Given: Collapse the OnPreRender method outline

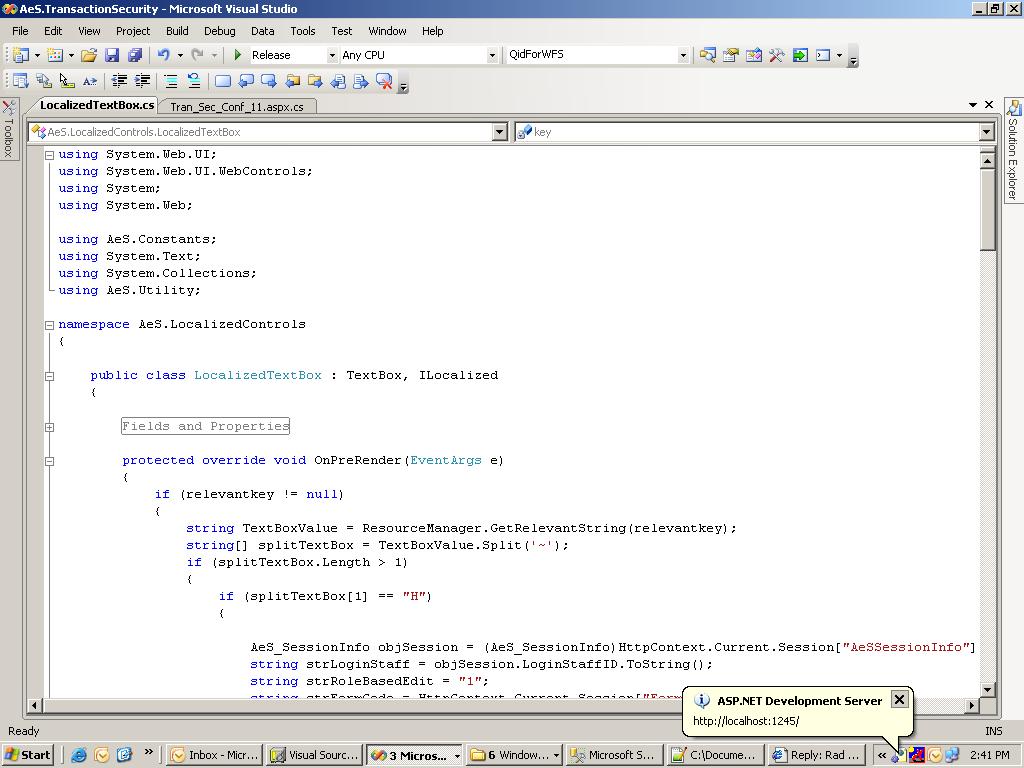Looking at the screenshot, I should 49,461.
